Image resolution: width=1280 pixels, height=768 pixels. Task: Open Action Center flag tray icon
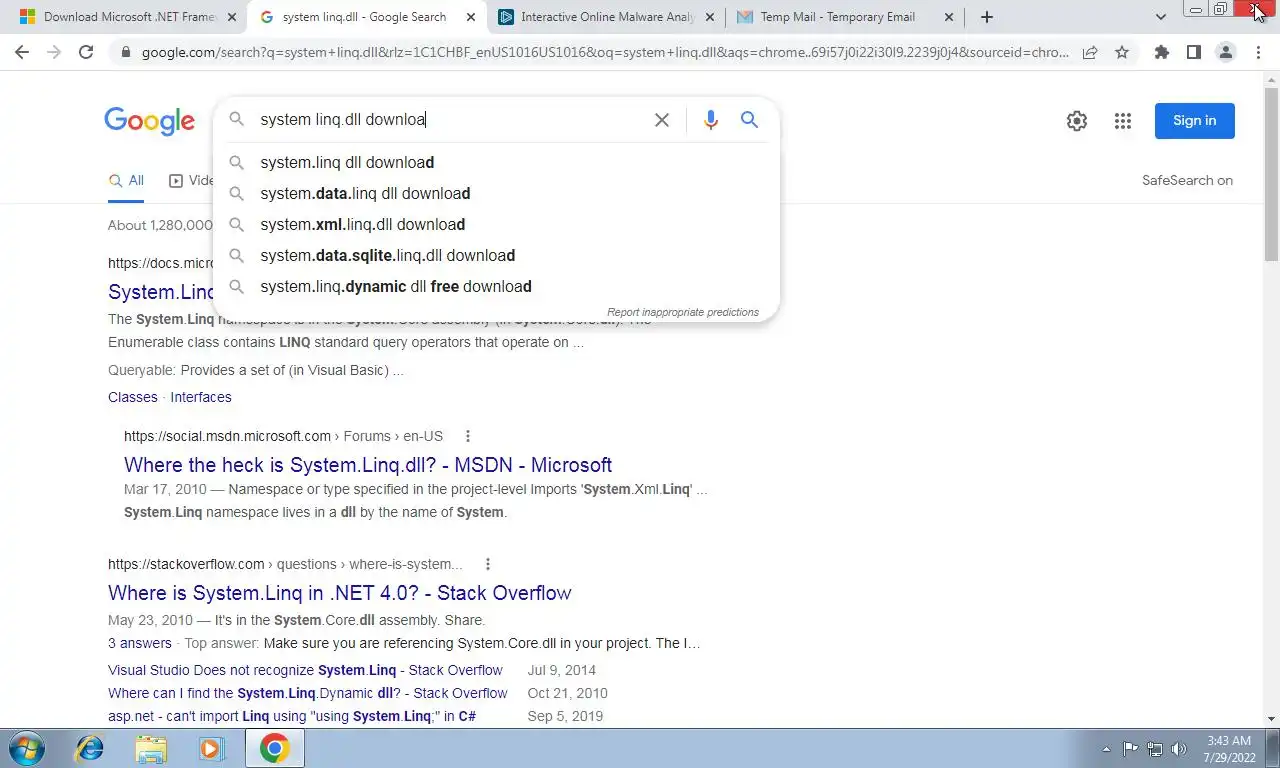[x=1130, y=748]
